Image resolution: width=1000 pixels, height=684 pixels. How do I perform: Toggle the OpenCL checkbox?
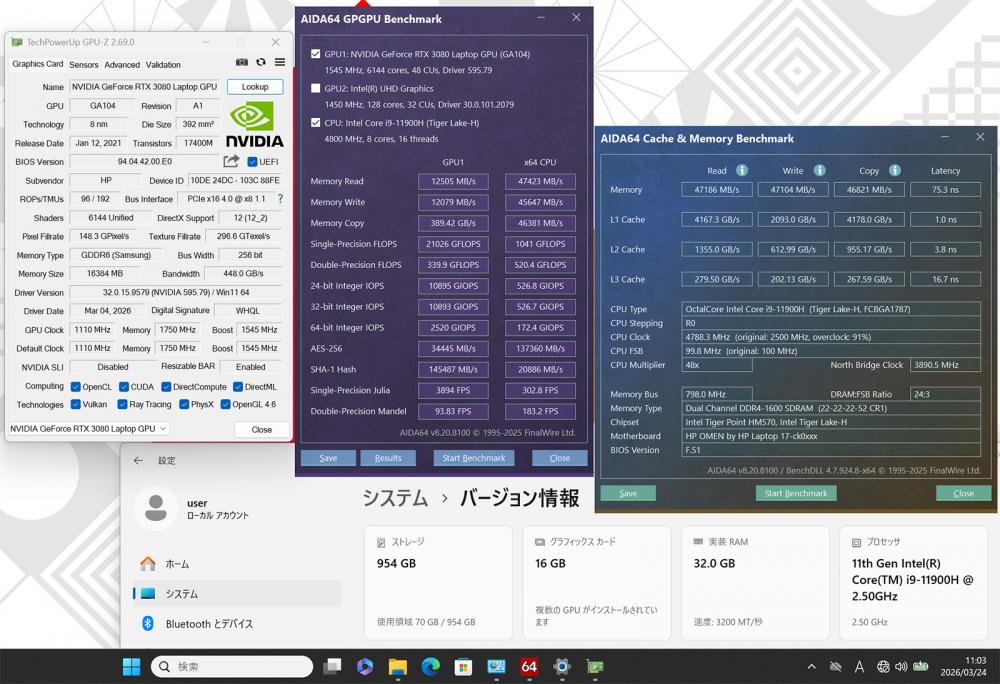(75, 387)
